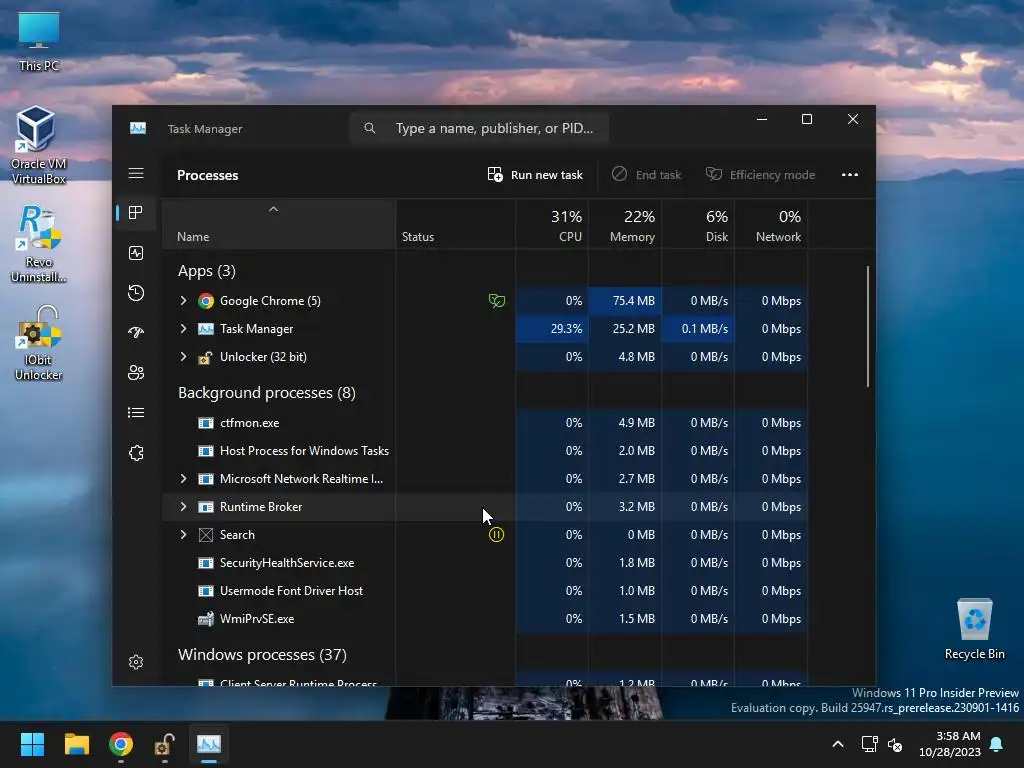This screenshot has height=768, width=1024.
Task: Click the Google Chrome icon in the Apps list
Action: pyautogui.click(x=206, y=301)
